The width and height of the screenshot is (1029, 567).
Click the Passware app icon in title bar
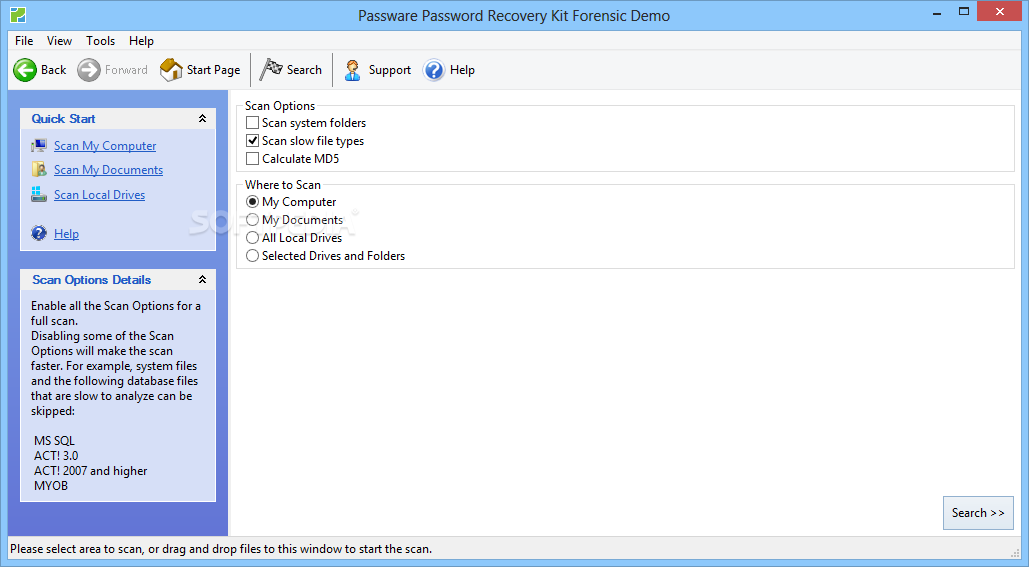tap(18, 14)
